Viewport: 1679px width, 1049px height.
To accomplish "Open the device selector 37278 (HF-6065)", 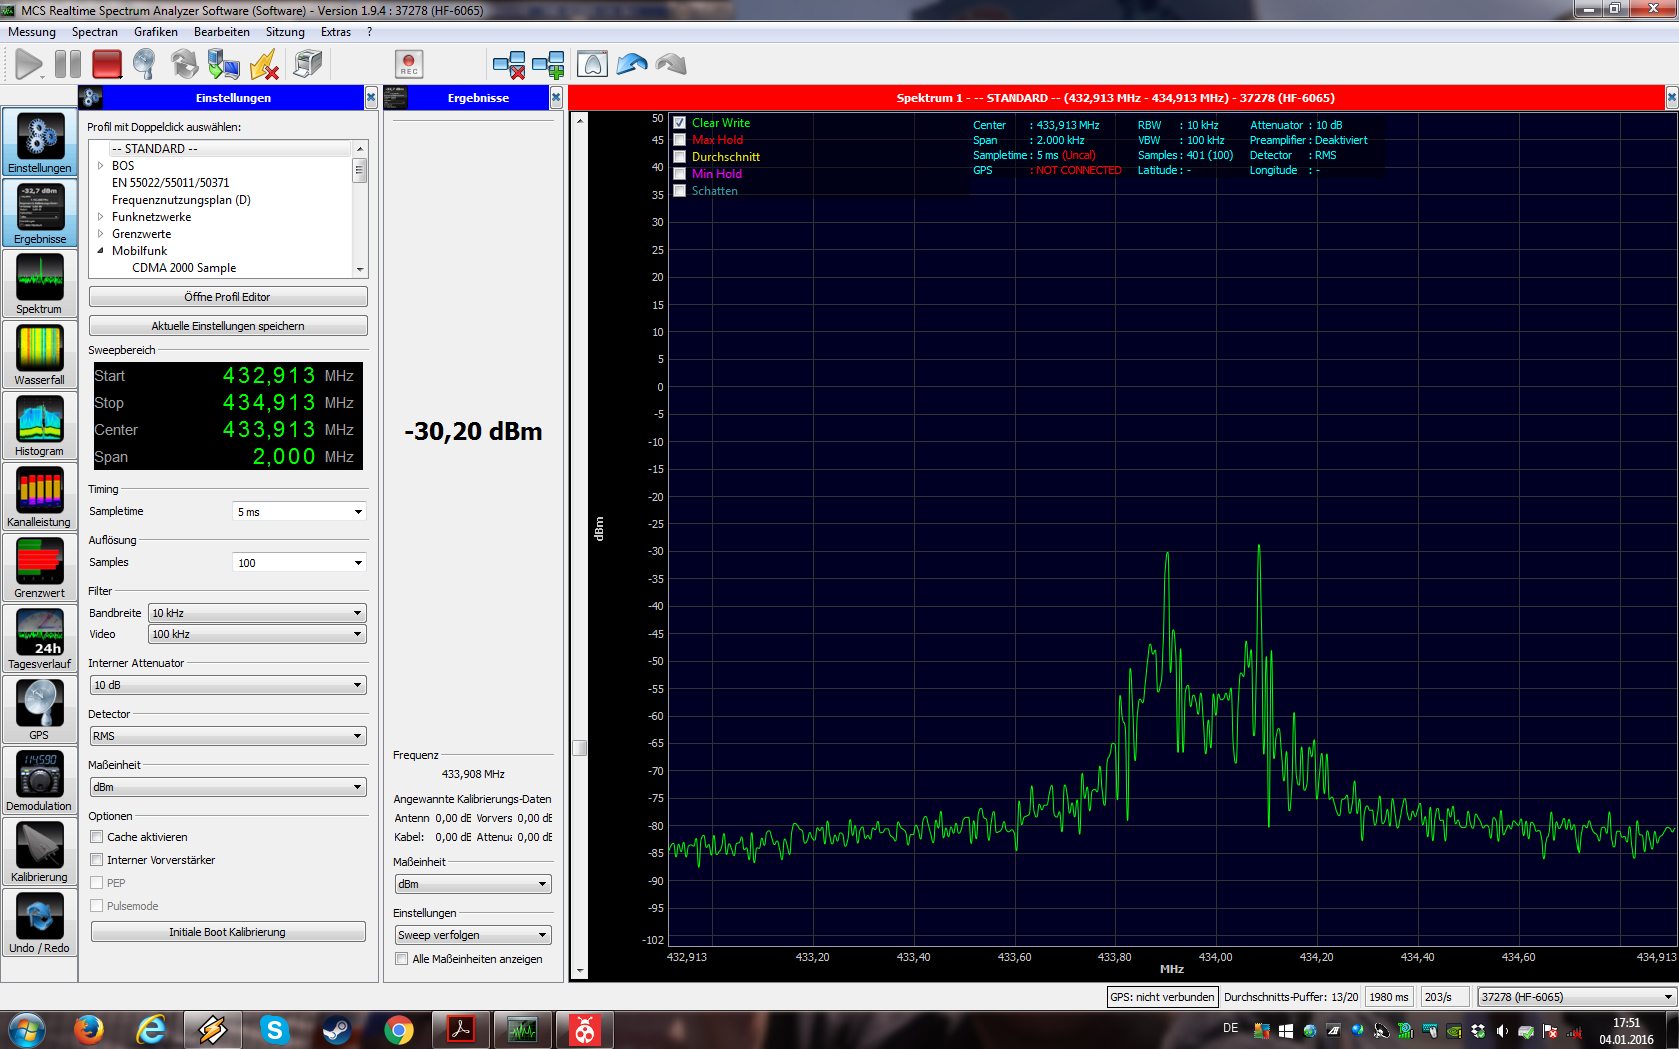I will 1577,997.
